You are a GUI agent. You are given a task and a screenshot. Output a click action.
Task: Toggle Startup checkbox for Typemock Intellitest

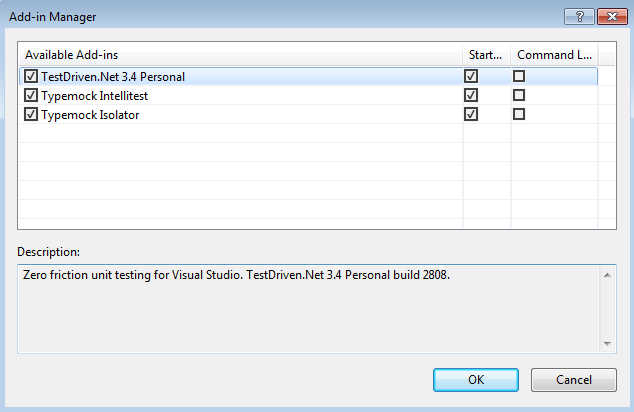point(471,95)
